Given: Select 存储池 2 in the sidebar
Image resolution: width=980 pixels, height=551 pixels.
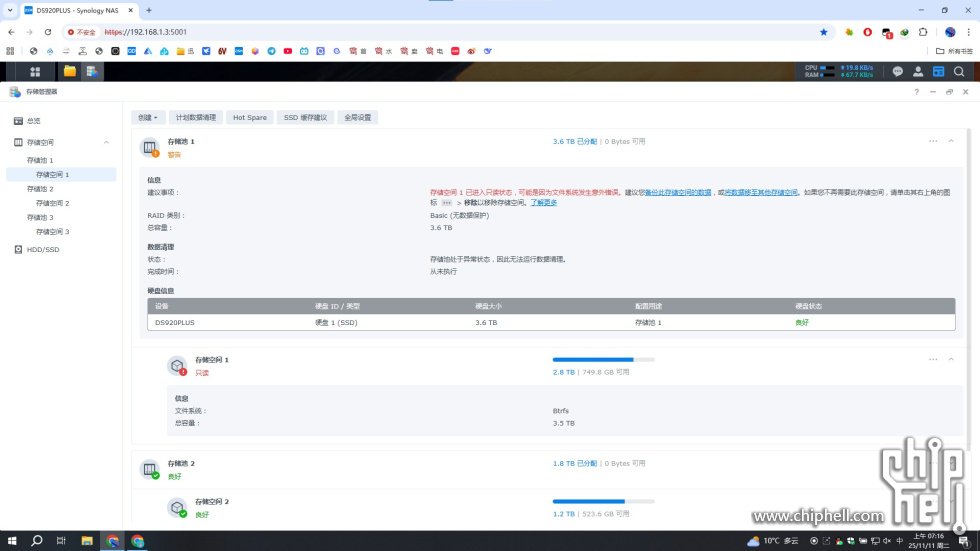Looking at the screenshot, I should pyautogui.click(x=61, y=189).
